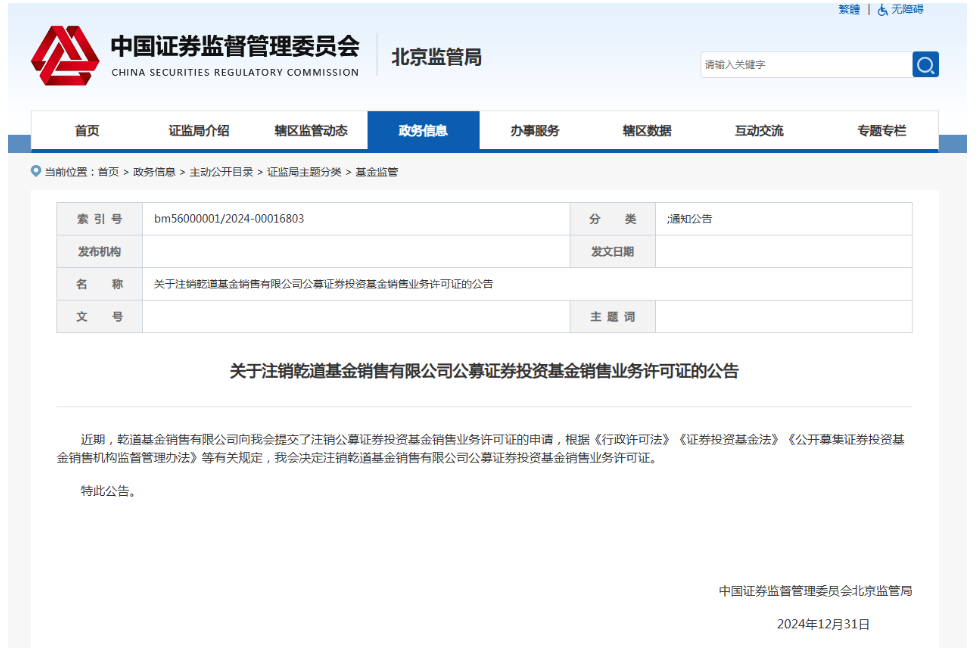Open the 证监局介绍 navigation tab
This screenshot has height=657, width=978.
point(199,130)
